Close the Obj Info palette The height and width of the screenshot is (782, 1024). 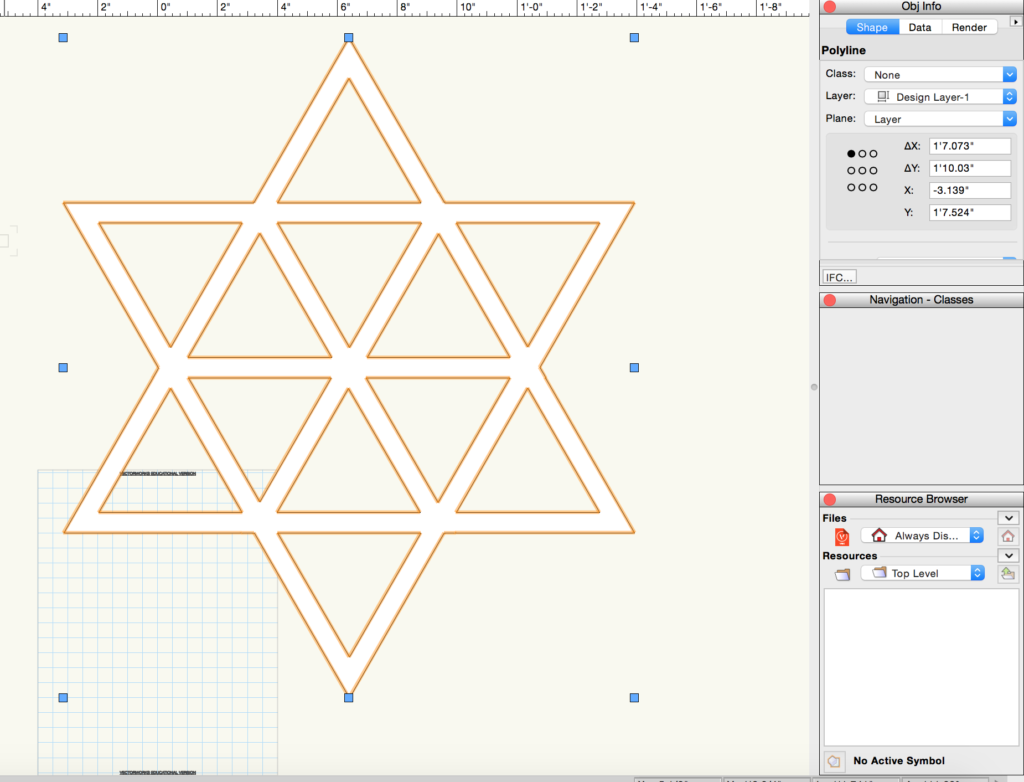(830, 7)
